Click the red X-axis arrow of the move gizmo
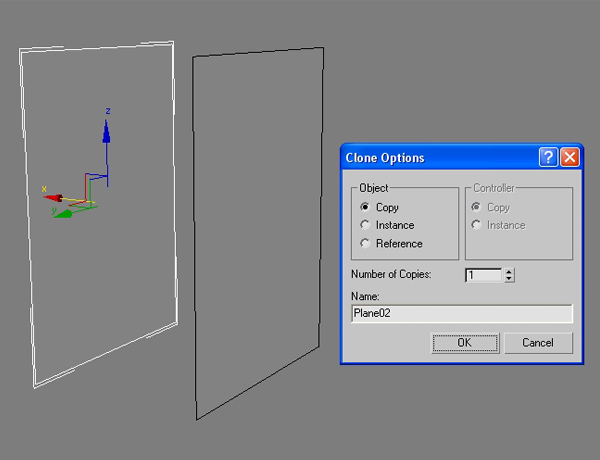600x460 pixels. coord(55,197)
